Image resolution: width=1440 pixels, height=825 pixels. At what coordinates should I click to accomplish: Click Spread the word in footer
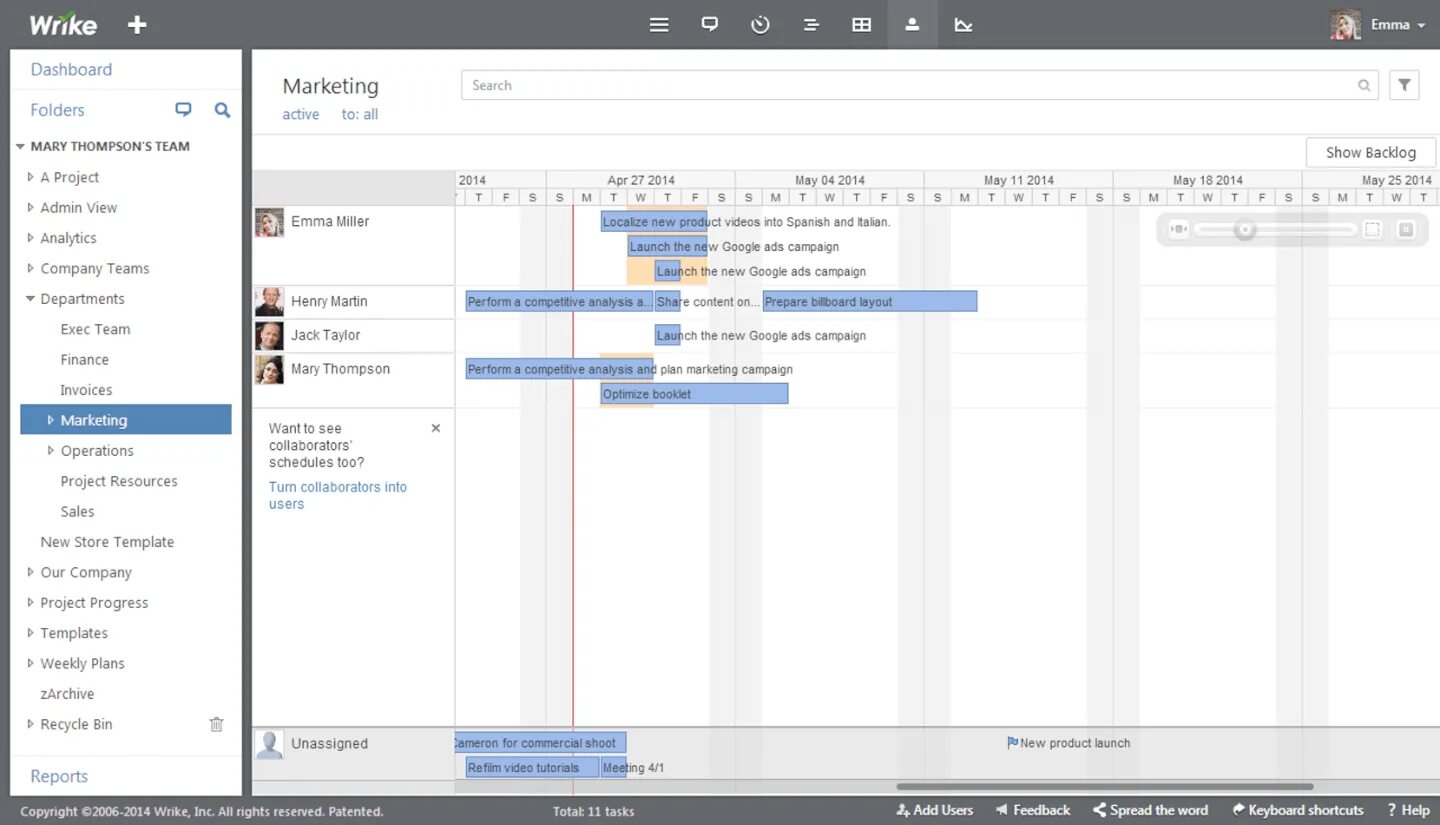pyautogui.click(x=1150, y=810)
